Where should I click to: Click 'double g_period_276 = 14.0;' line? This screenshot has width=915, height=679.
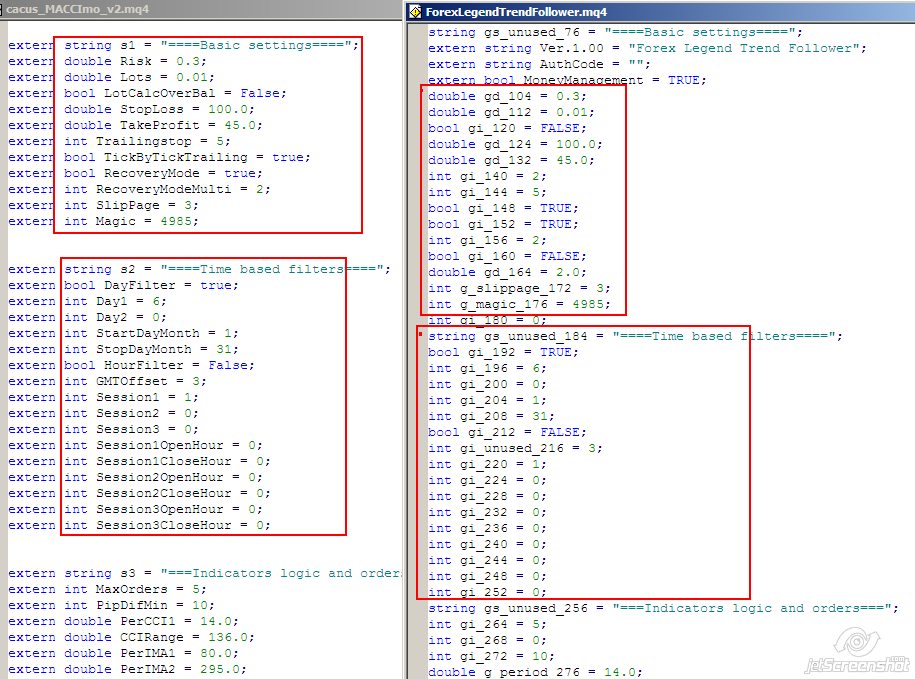[535, 672]
